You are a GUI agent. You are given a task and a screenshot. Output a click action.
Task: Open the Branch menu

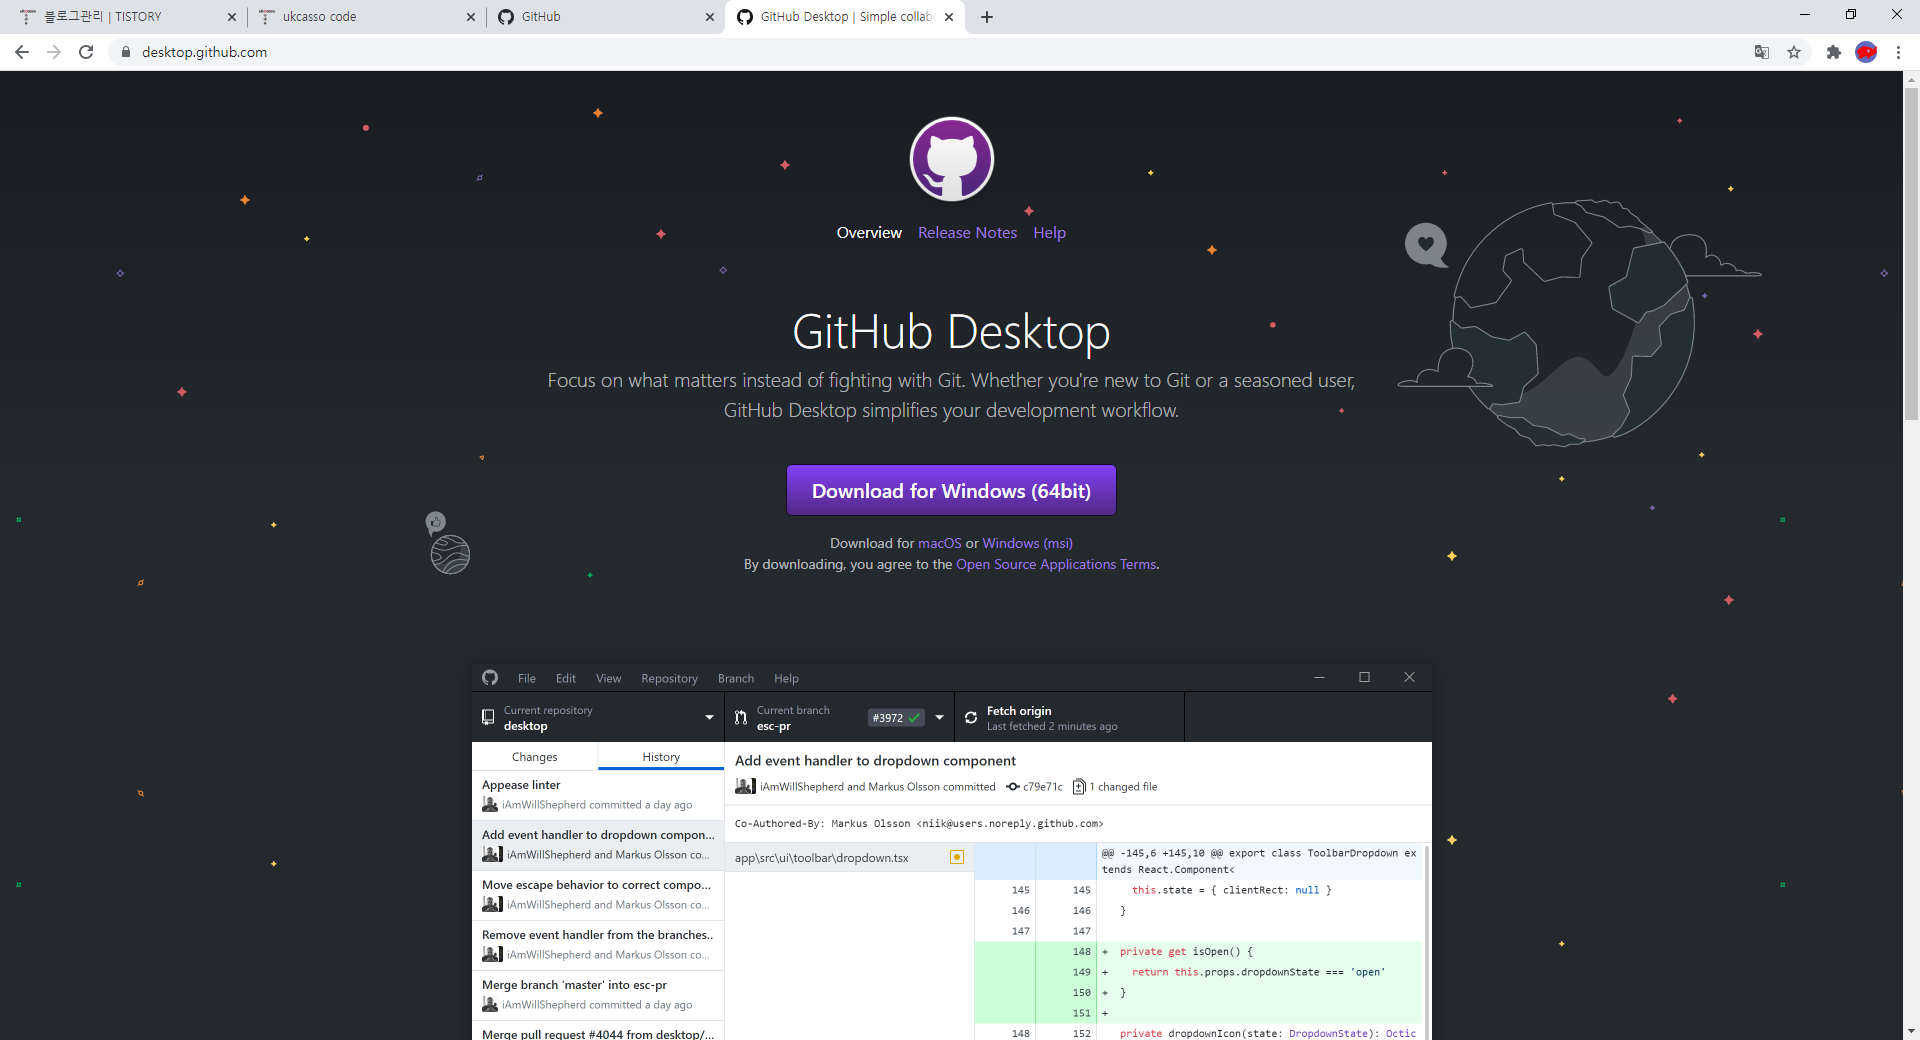(736, 678)
